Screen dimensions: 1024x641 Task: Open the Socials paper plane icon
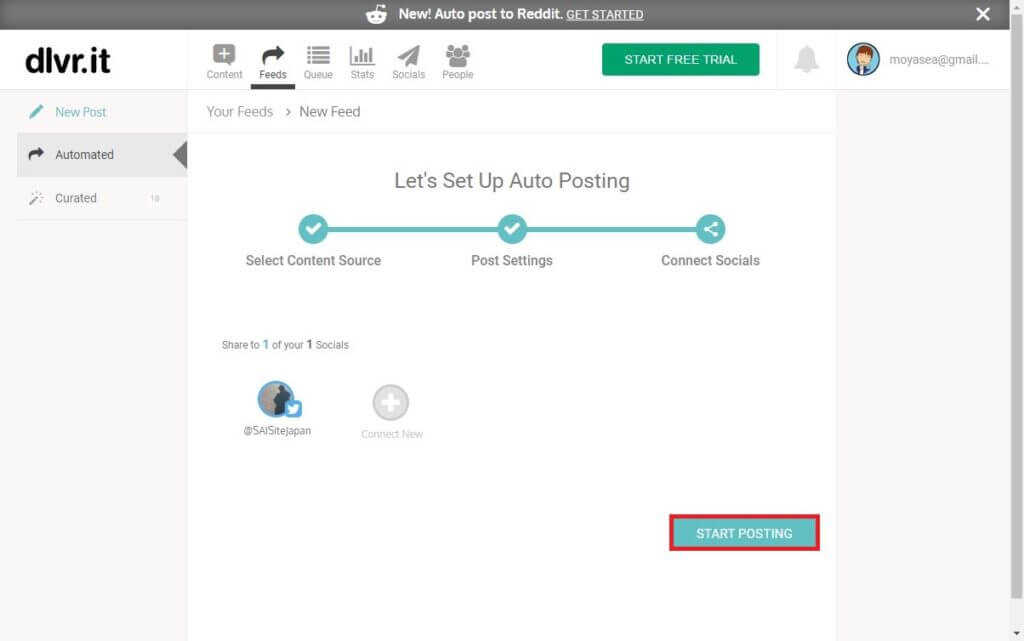point(408,57)
